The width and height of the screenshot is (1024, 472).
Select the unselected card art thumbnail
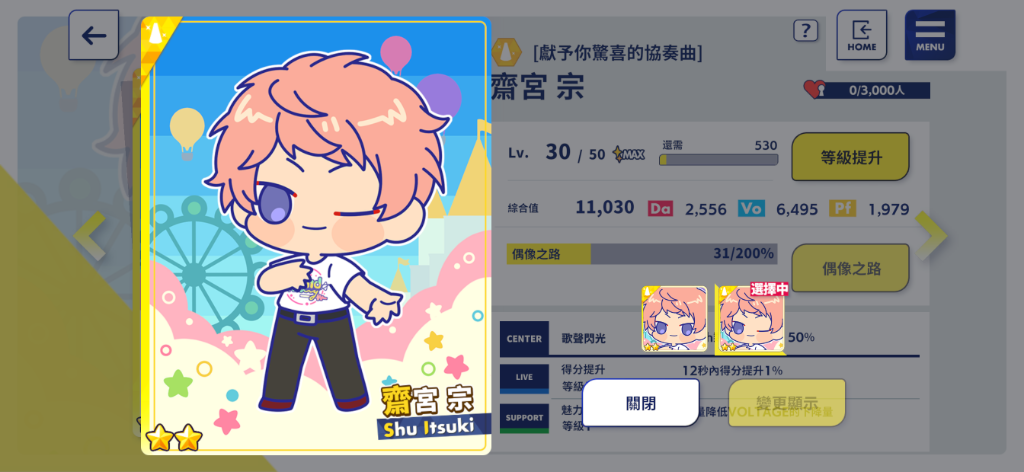[674, 319]
